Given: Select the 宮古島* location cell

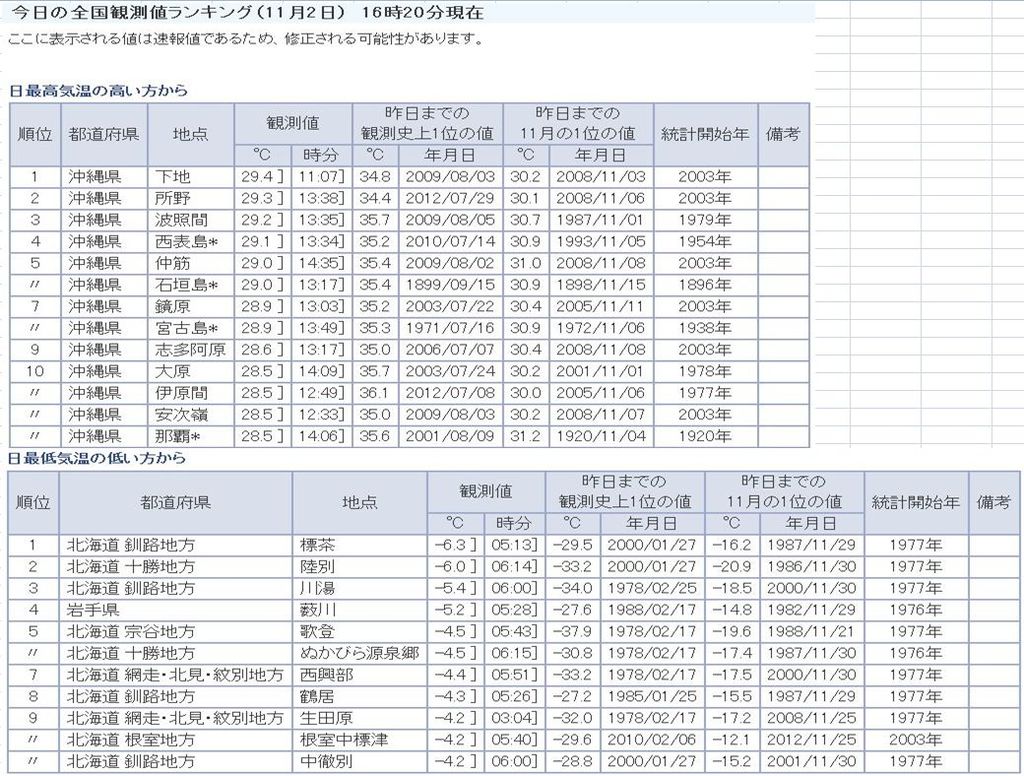Looking at the screenshot, I should point(191,327).
